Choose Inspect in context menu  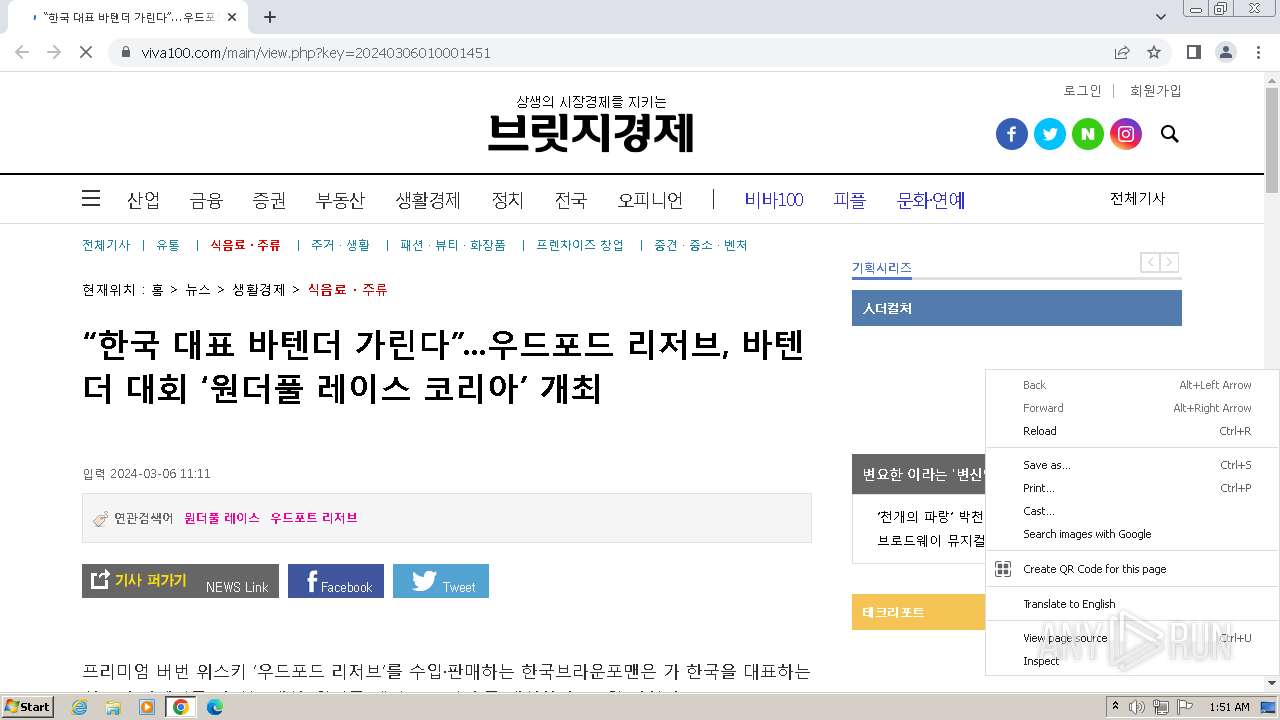[1132, 661]
